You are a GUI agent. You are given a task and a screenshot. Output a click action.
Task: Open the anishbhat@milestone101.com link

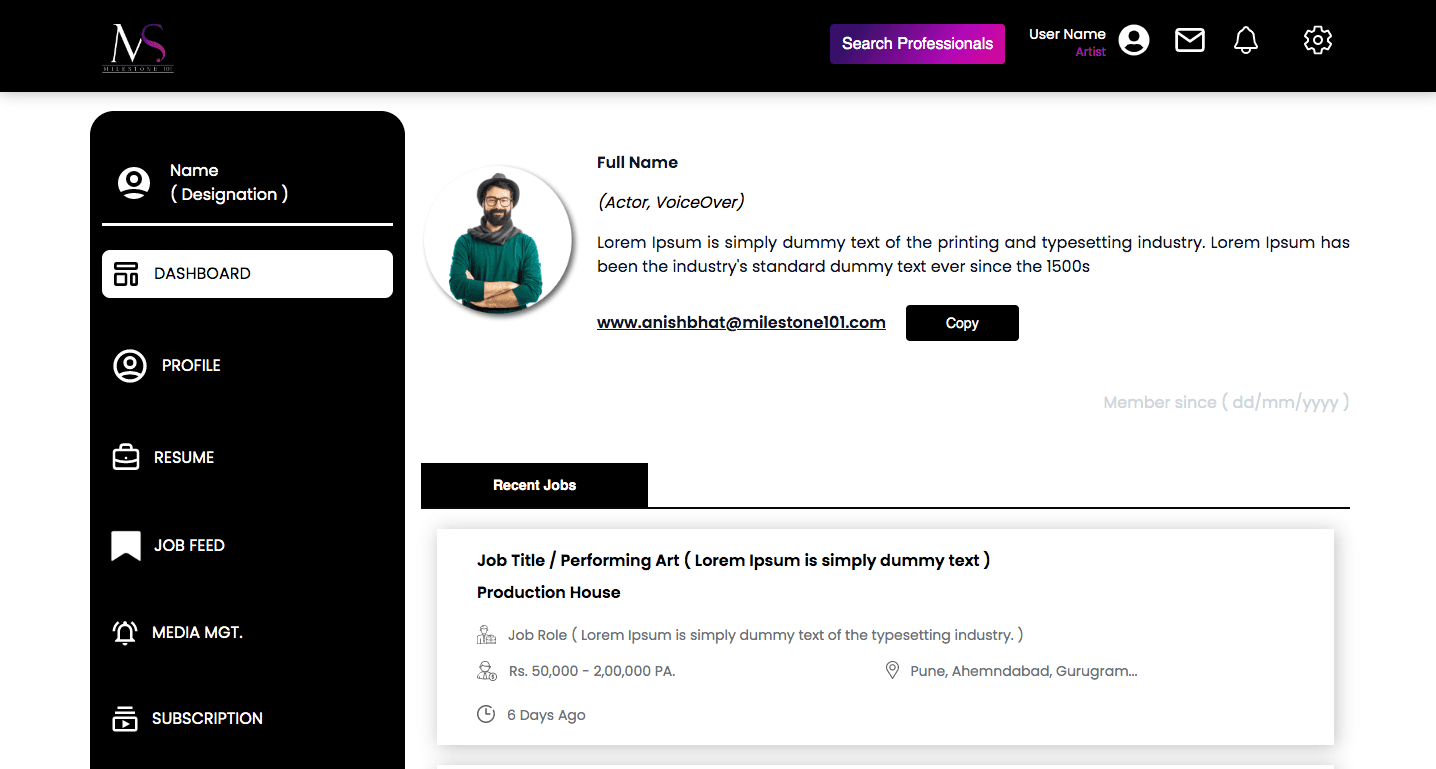pos(741,322)
